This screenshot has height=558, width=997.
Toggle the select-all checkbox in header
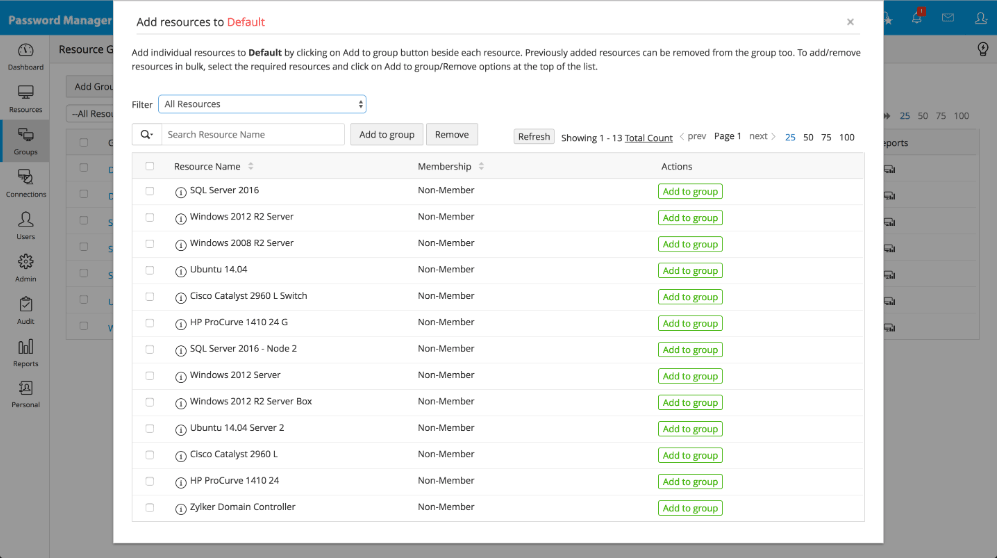pyautogui.click(x=150, y=166)
